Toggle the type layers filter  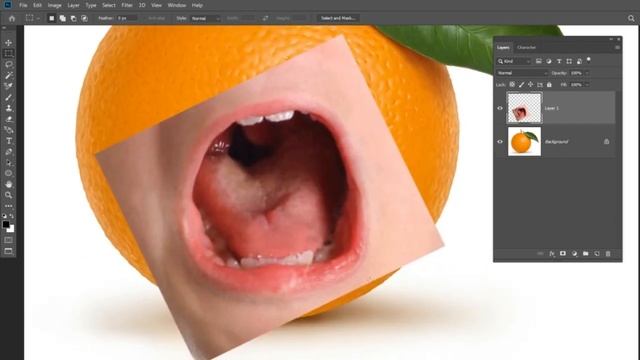[x=559, y=61]
